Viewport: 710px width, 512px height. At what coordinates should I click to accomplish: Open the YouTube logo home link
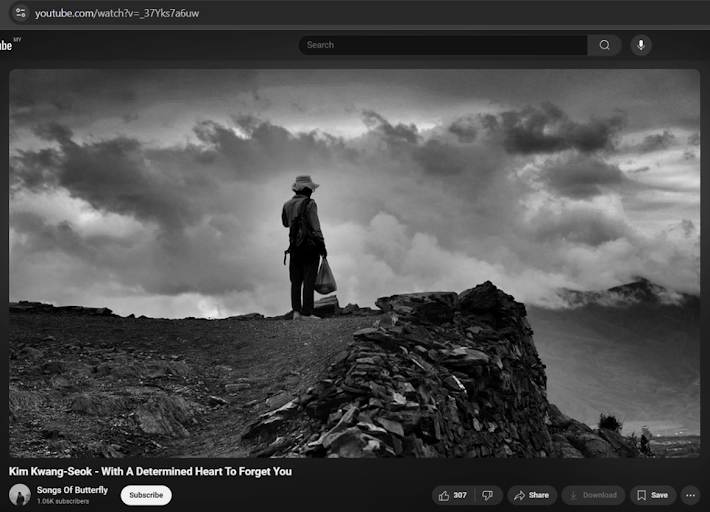pyautogui.click(x=6, y=45)
